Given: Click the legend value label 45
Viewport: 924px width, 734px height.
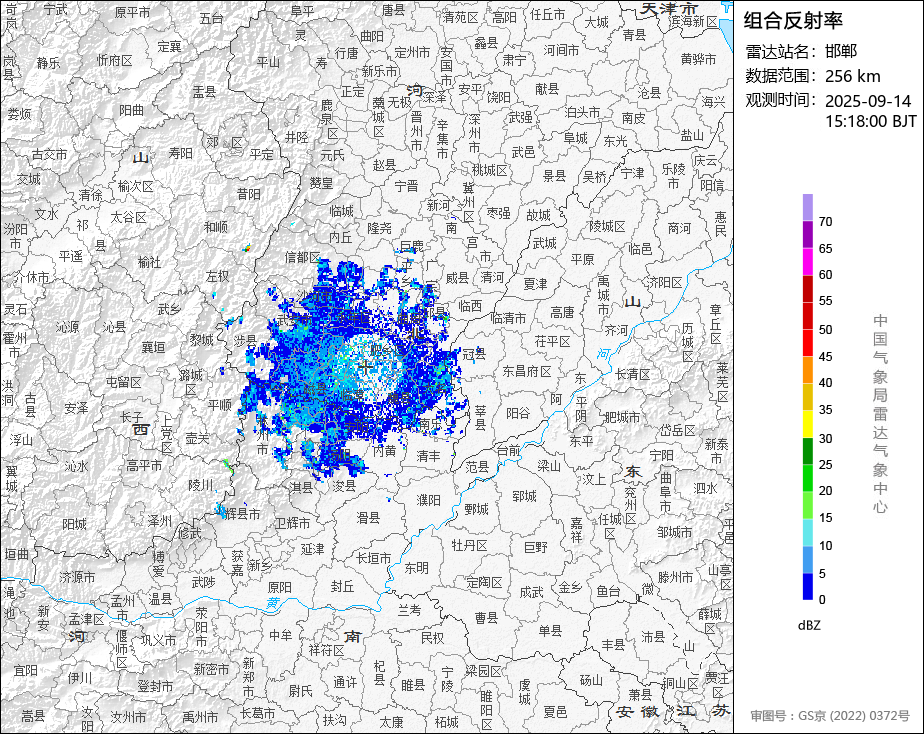Looking at the screenshot, I should click(826, 357).
